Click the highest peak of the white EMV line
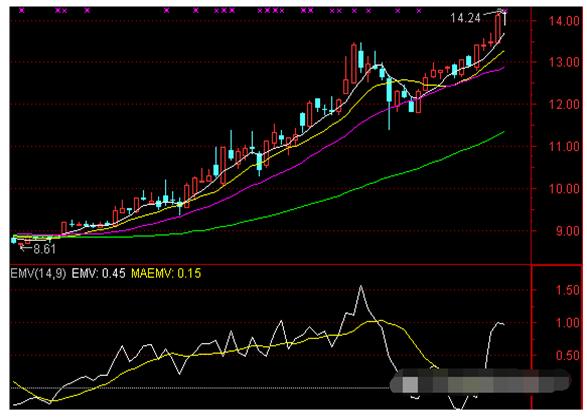This screenshot has height=417, width=587. (361, 286)
